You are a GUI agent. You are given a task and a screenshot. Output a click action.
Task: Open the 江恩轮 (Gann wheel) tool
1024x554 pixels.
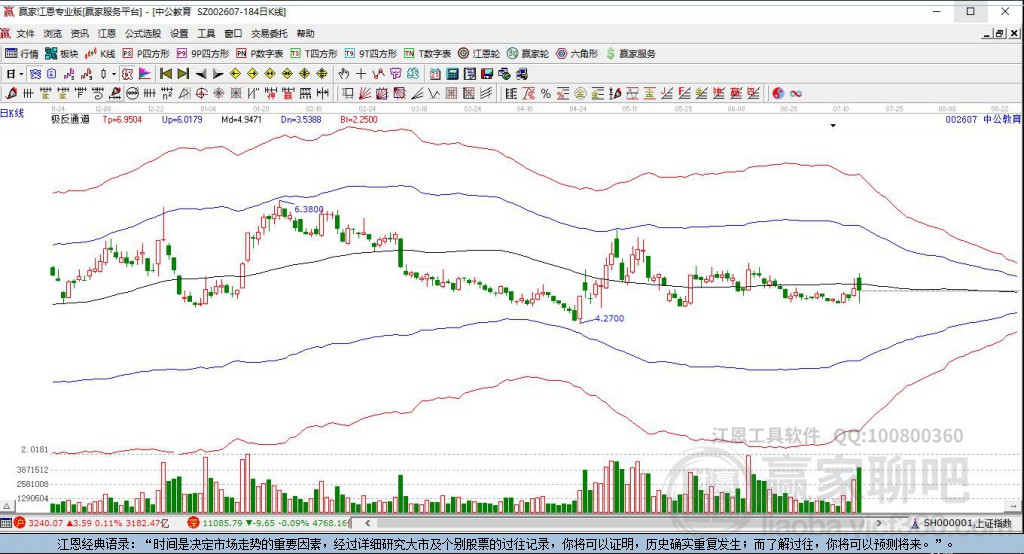tap(478, 54)
